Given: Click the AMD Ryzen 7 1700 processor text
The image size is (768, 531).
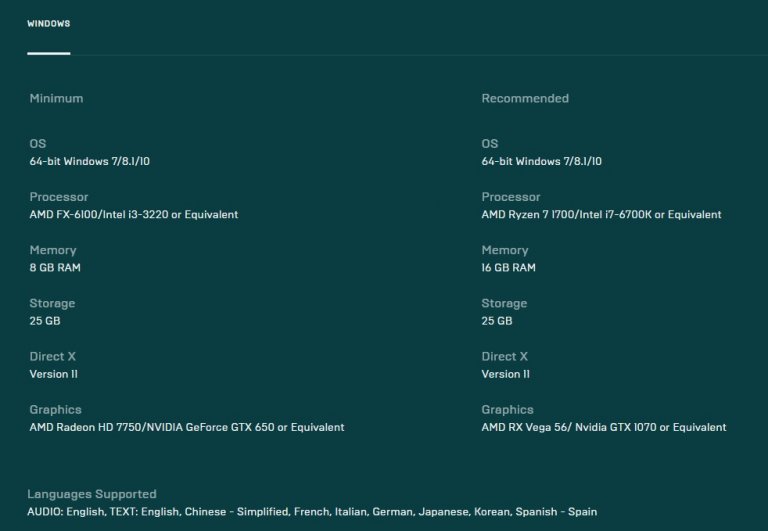Looking at the screenshot, I should coord(601,214).
